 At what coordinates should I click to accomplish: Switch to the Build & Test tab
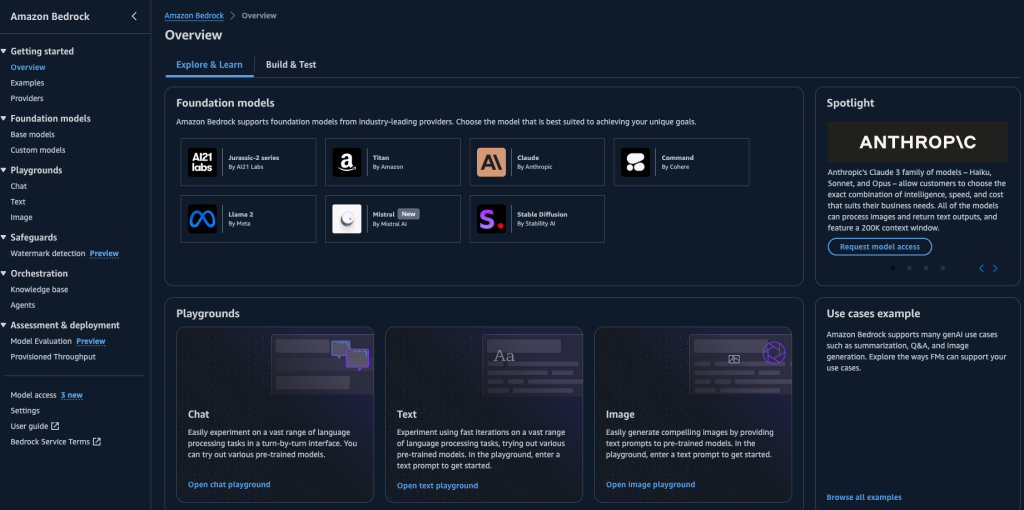pos(291,65)
